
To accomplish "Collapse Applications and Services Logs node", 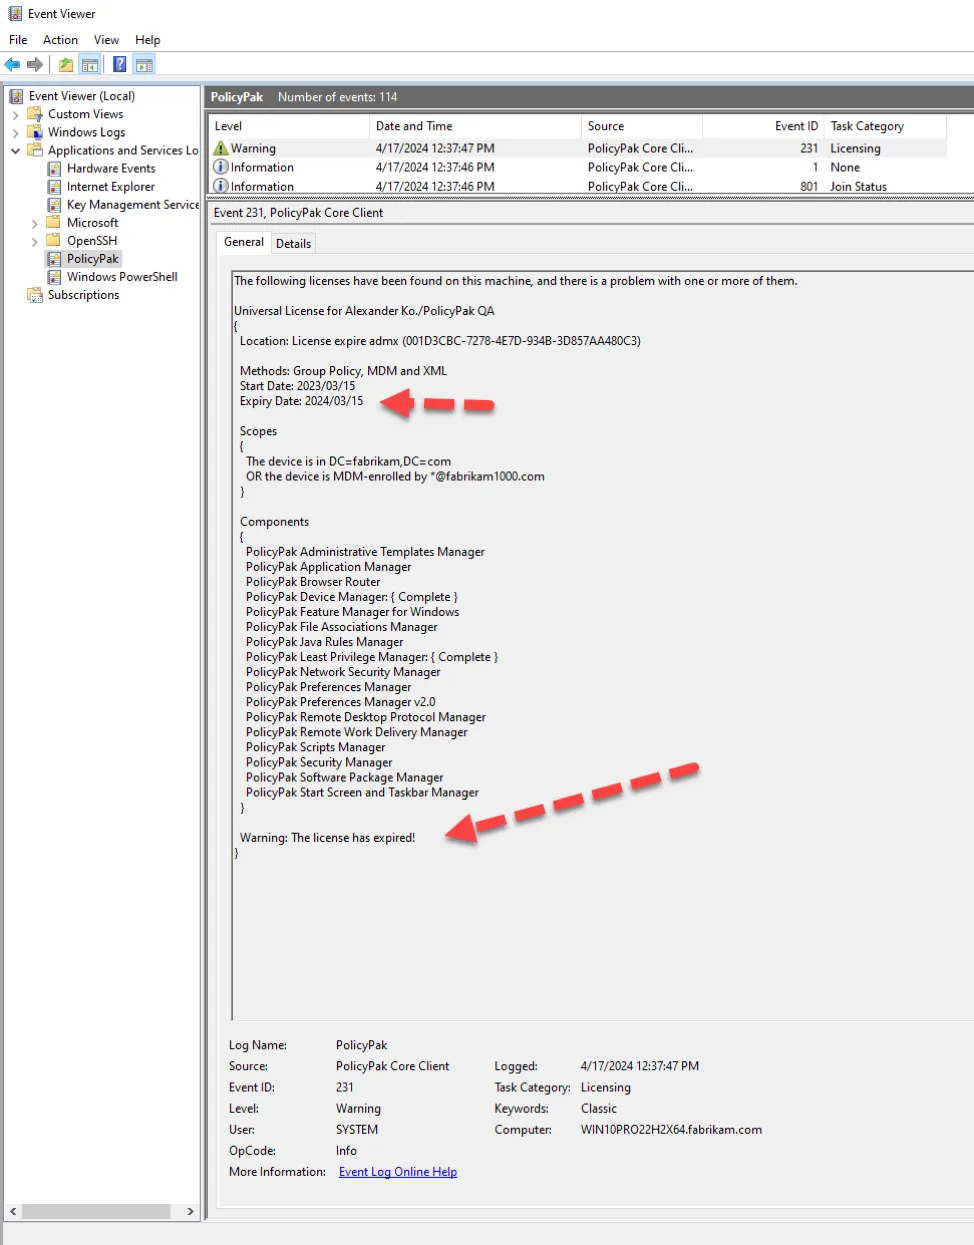I will [x=15, y=151].
